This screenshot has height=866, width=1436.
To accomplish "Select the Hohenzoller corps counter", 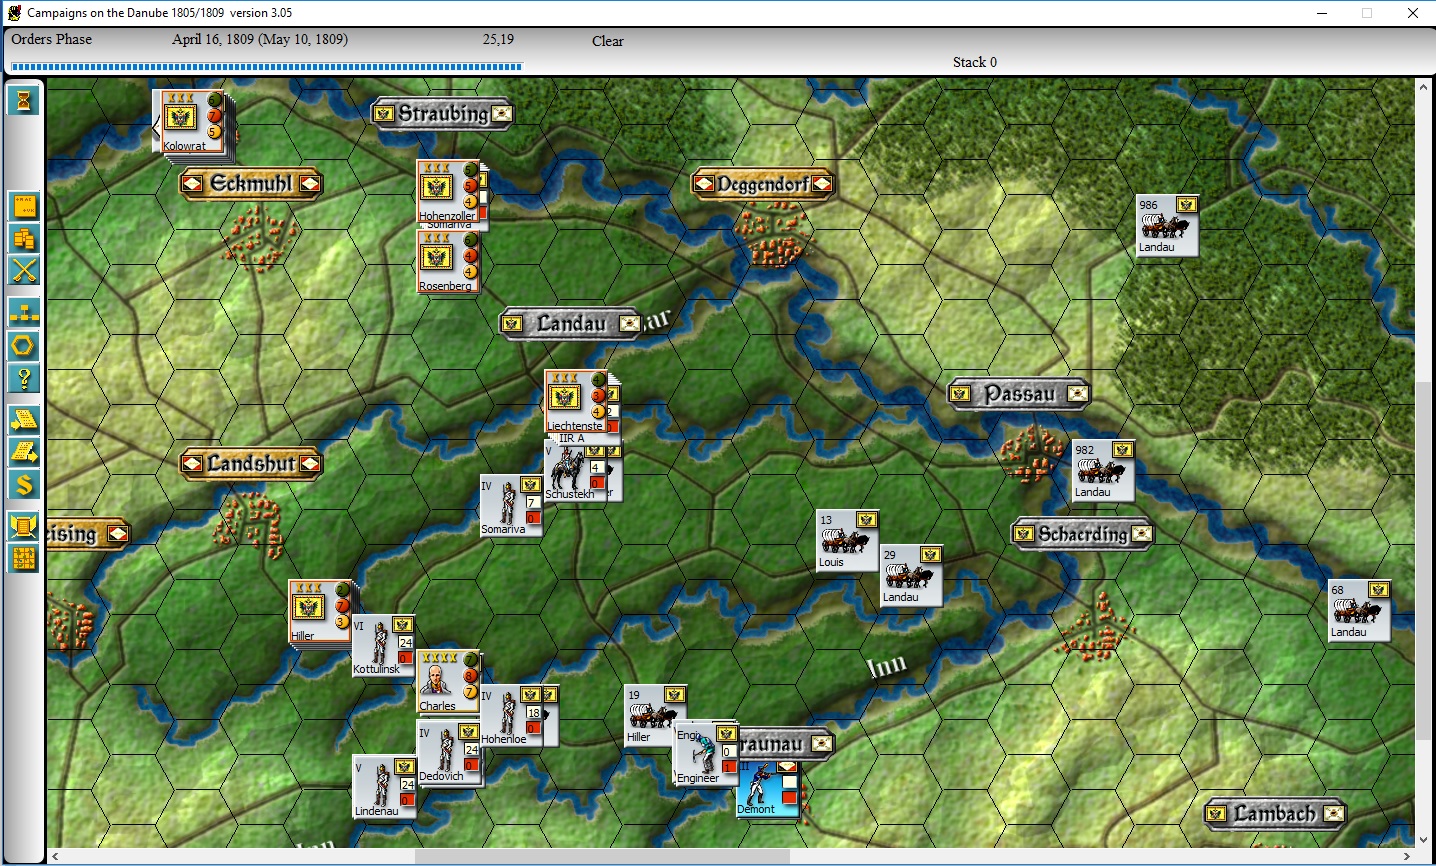I will point(447,191).
